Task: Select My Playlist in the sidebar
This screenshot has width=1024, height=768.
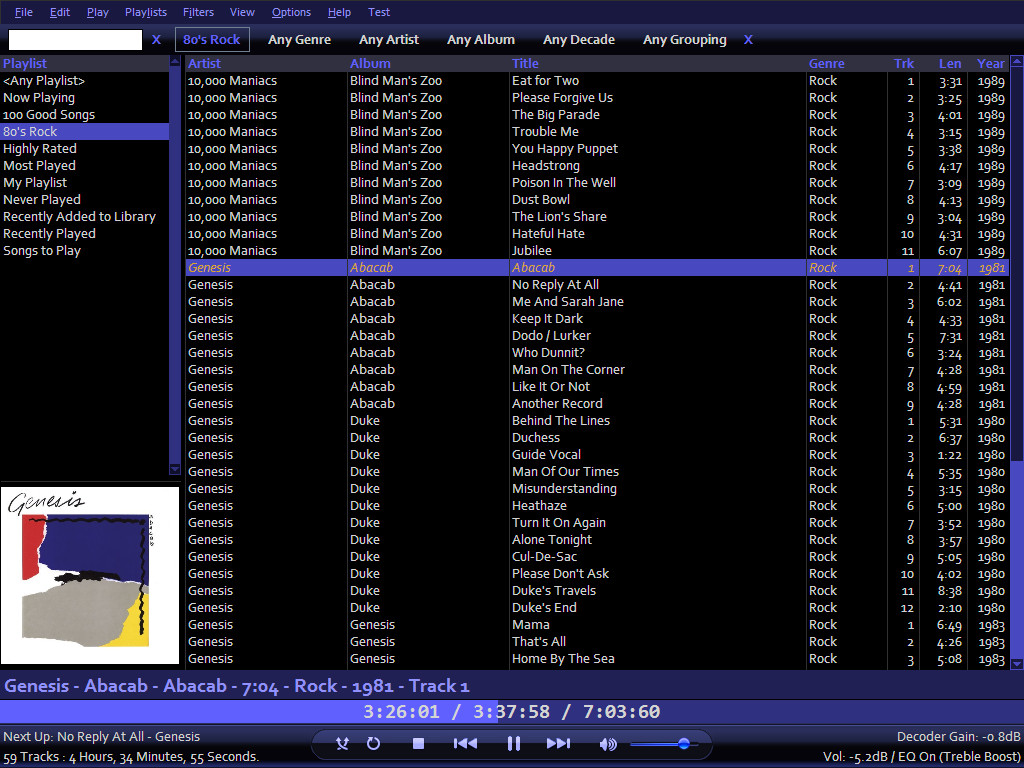Action: [84, 182]
